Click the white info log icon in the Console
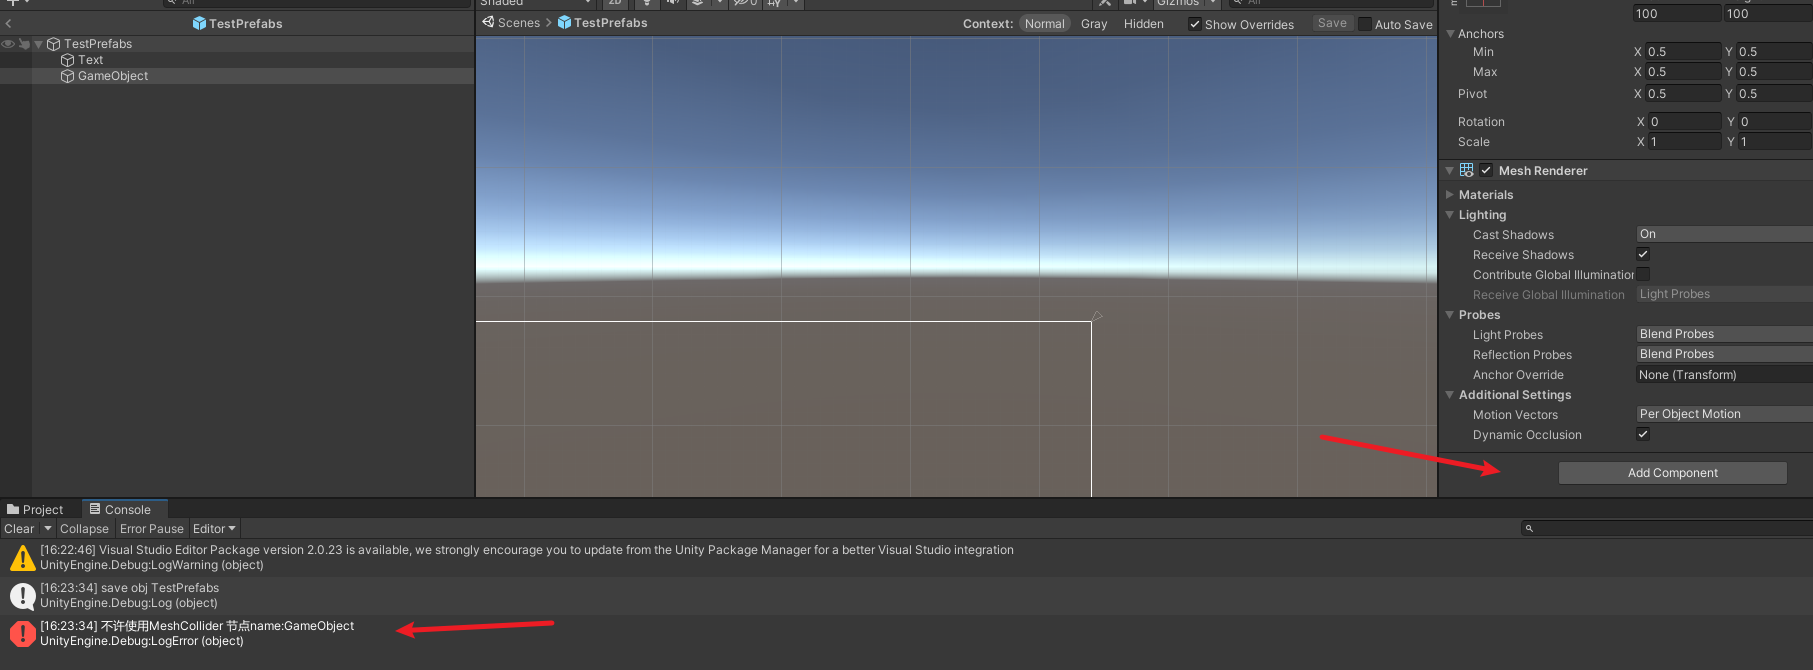 [22, 596]
